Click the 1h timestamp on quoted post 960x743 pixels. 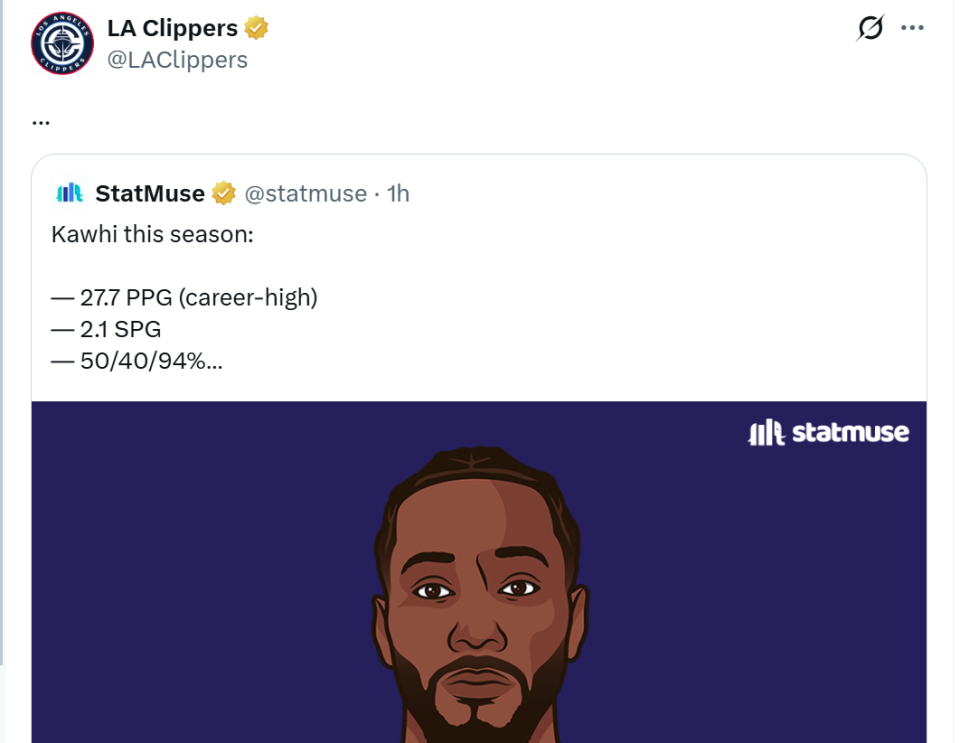398,193
